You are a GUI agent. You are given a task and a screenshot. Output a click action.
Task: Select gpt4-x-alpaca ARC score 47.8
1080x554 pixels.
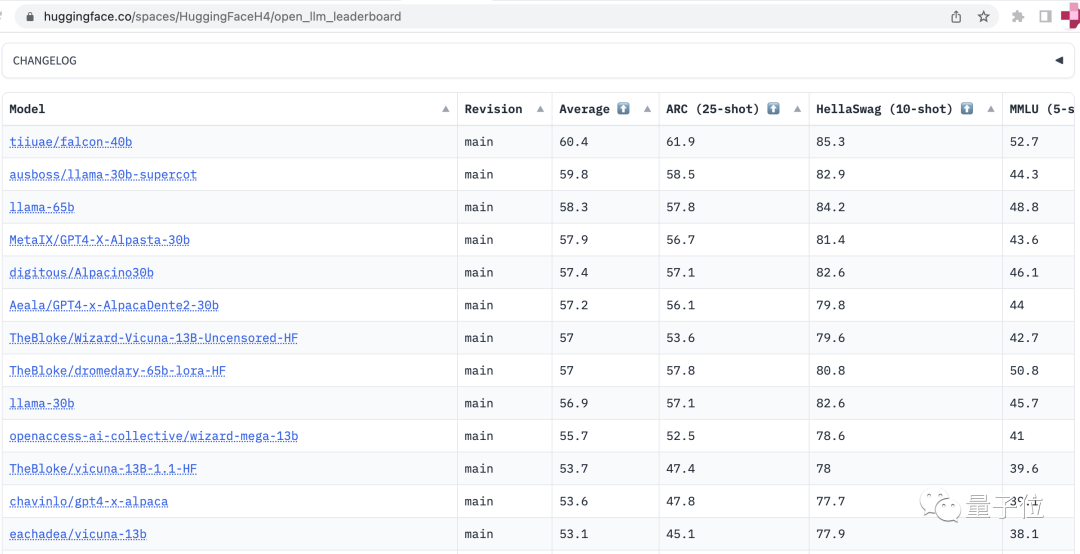[x=681, y=502]
